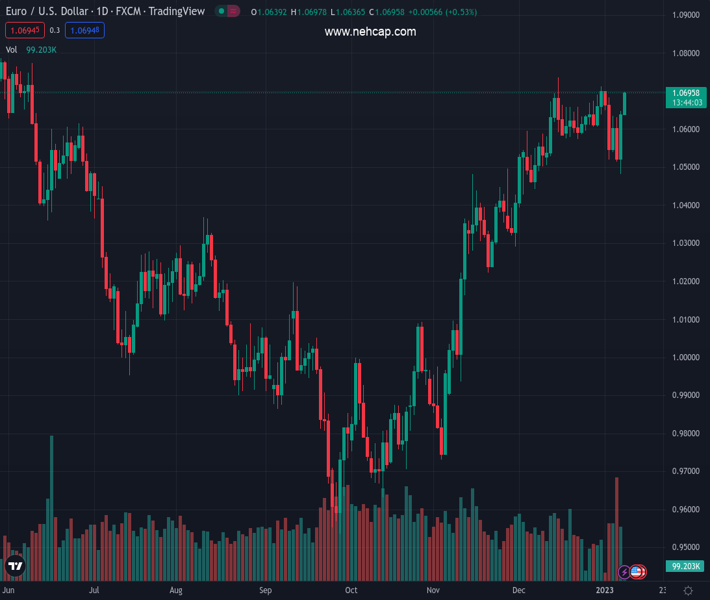Toggle the market status indicator pill
Screen dimensions: 710x600
tap(227, 12)
